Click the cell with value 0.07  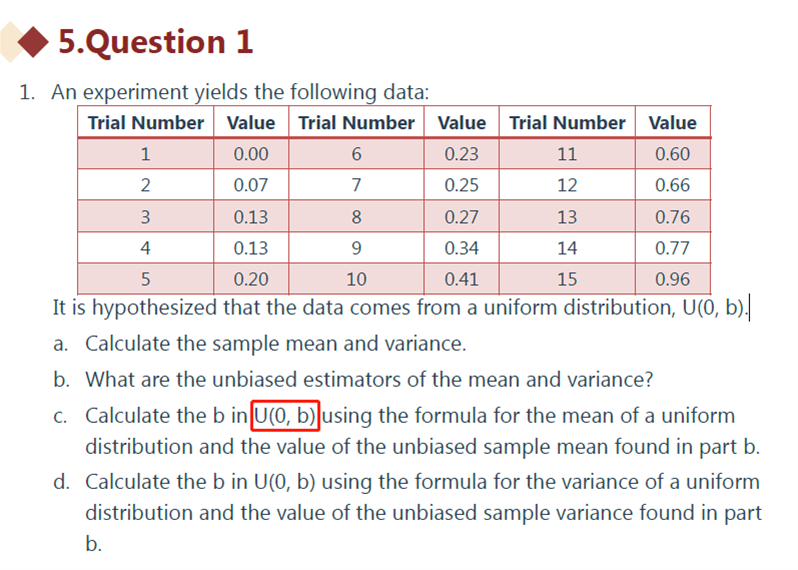(x=251, y=185)
